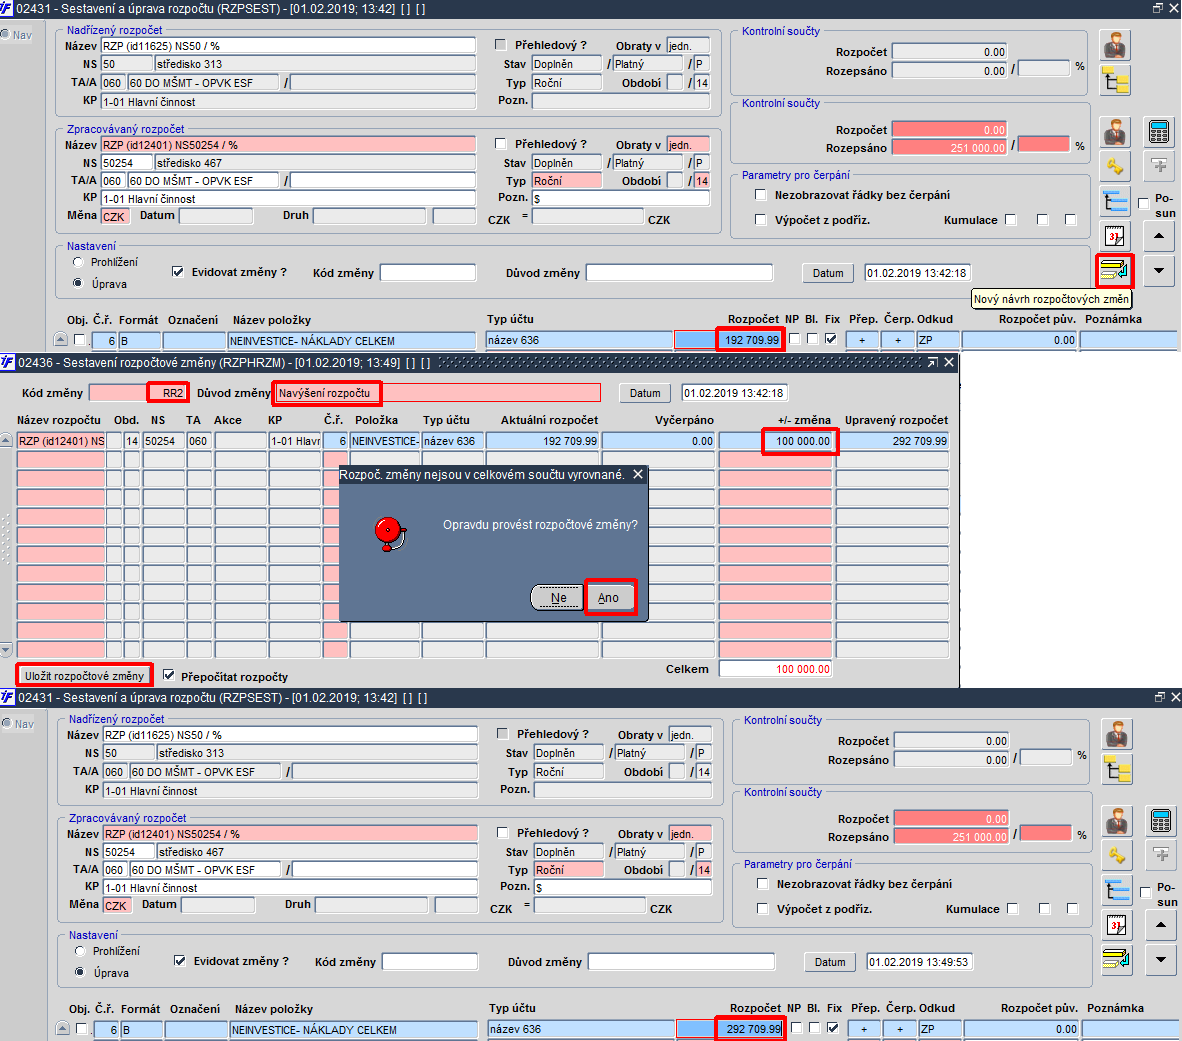The image size is (1182, 1041).
Task: Click Nav in the lower 02431 window
Action: tap(18, 724)
